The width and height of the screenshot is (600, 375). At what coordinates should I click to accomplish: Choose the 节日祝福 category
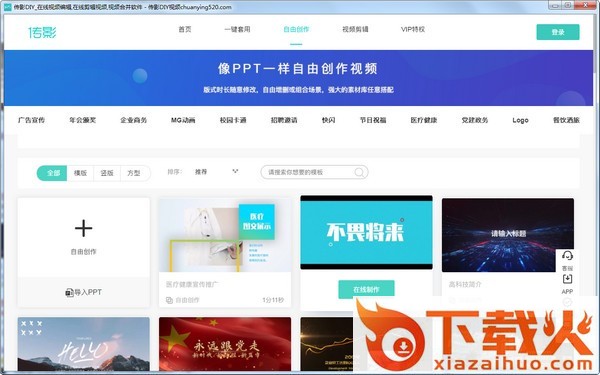tap(373, 120)
